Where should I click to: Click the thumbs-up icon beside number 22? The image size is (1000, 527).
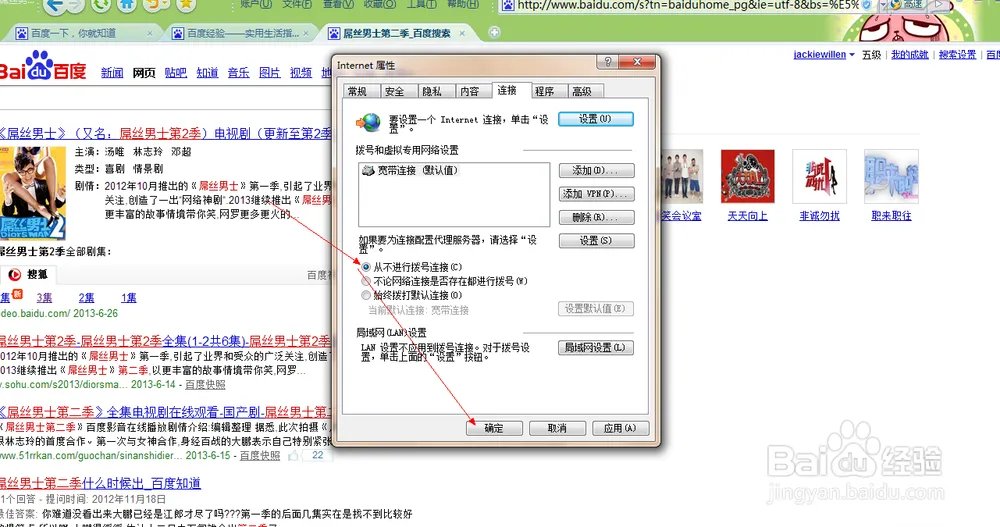pos(293,456)
